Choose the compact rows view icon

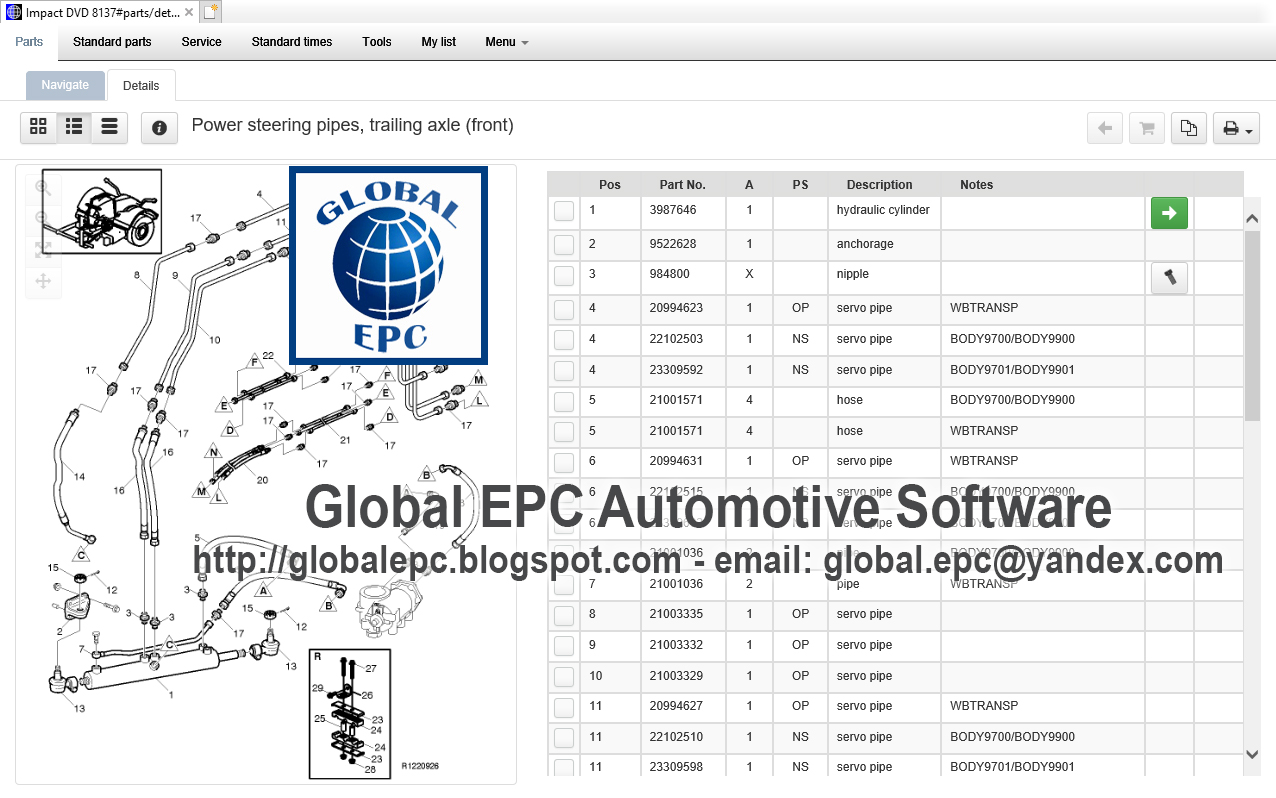coord(110,127)
